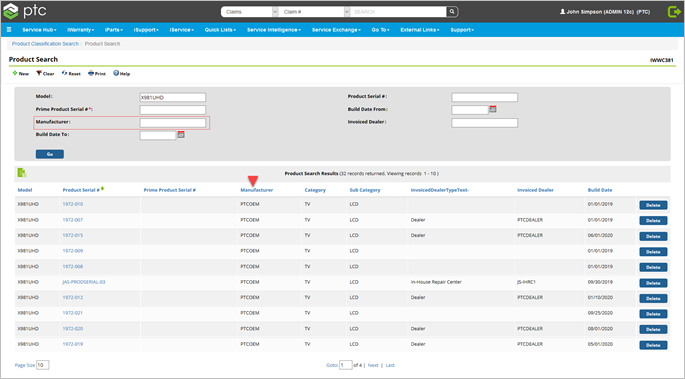Image resolution: width=685 pixels, height=379 pixels.
Task: Click the Invoiced Dealer input field
Action: click(x=484, y=123)
